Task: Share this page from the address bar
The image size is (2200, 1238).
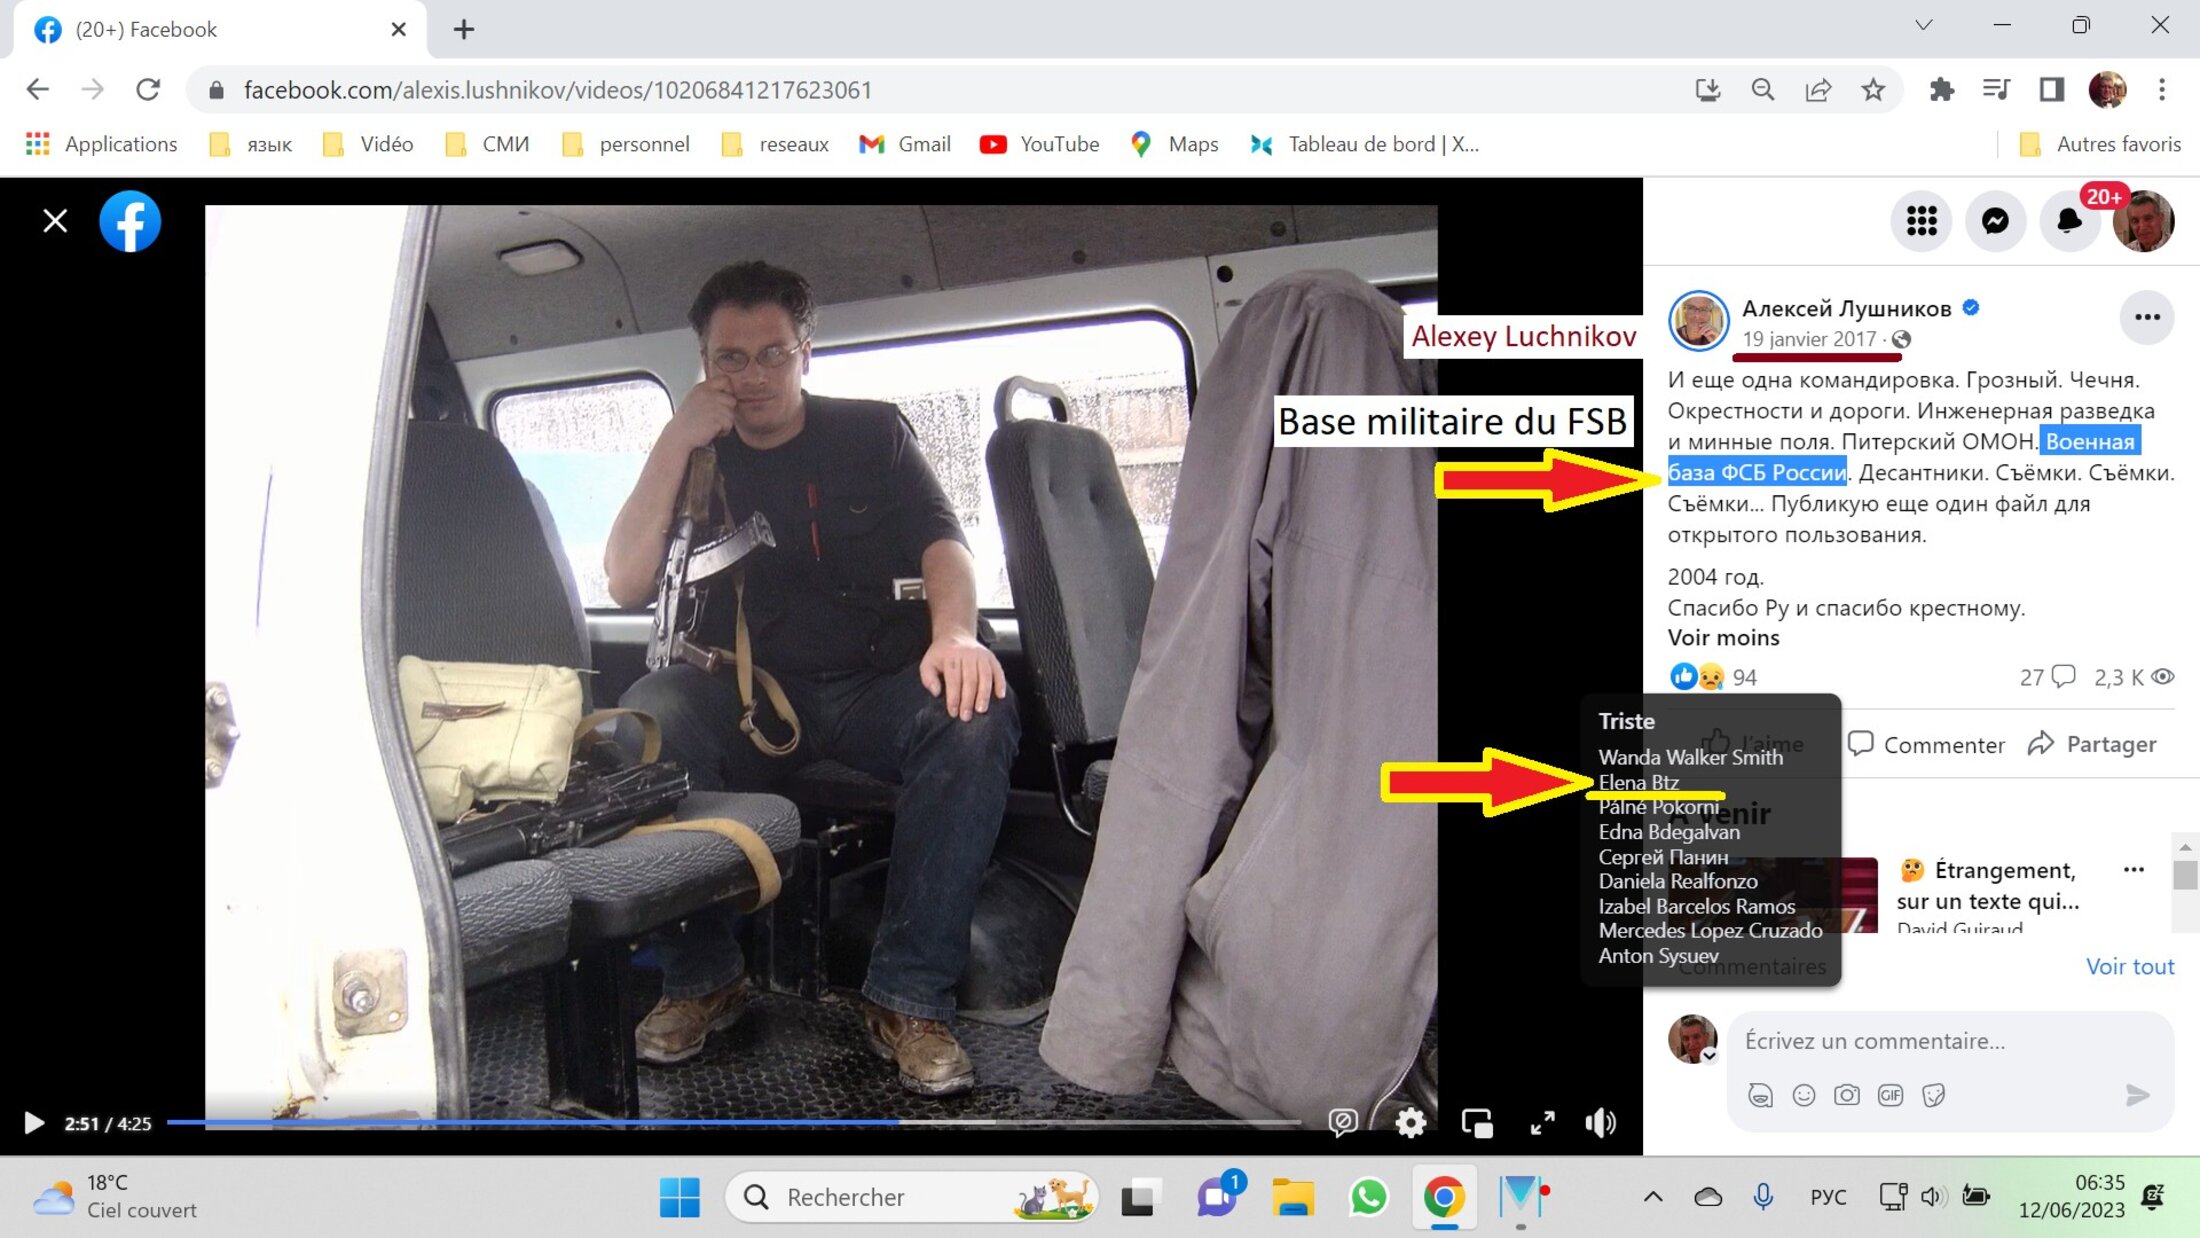Action: pos(1818,90)
